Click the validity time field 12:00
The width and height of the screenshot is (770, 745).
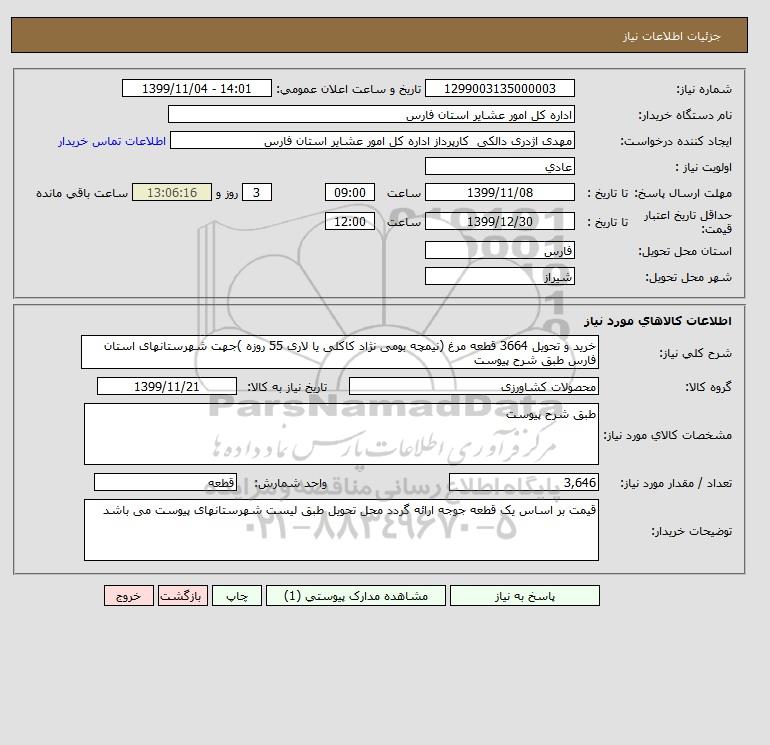350,221
